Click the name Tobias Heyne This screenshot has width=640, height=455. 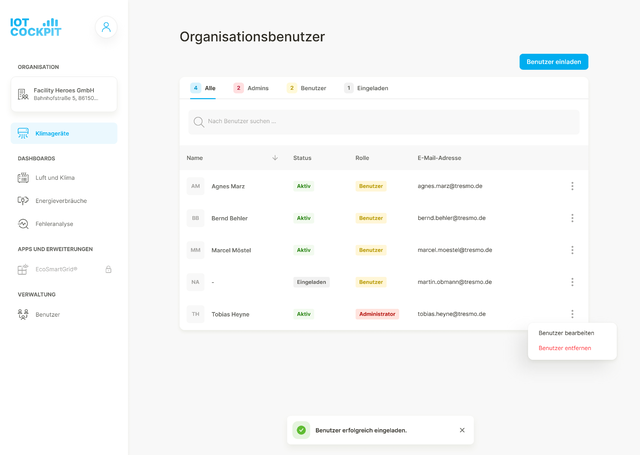pos(230,314)
